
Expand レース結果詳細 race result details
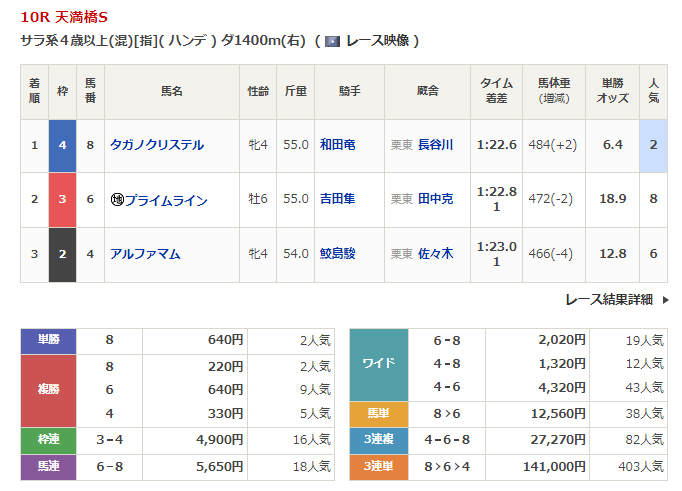608,299
